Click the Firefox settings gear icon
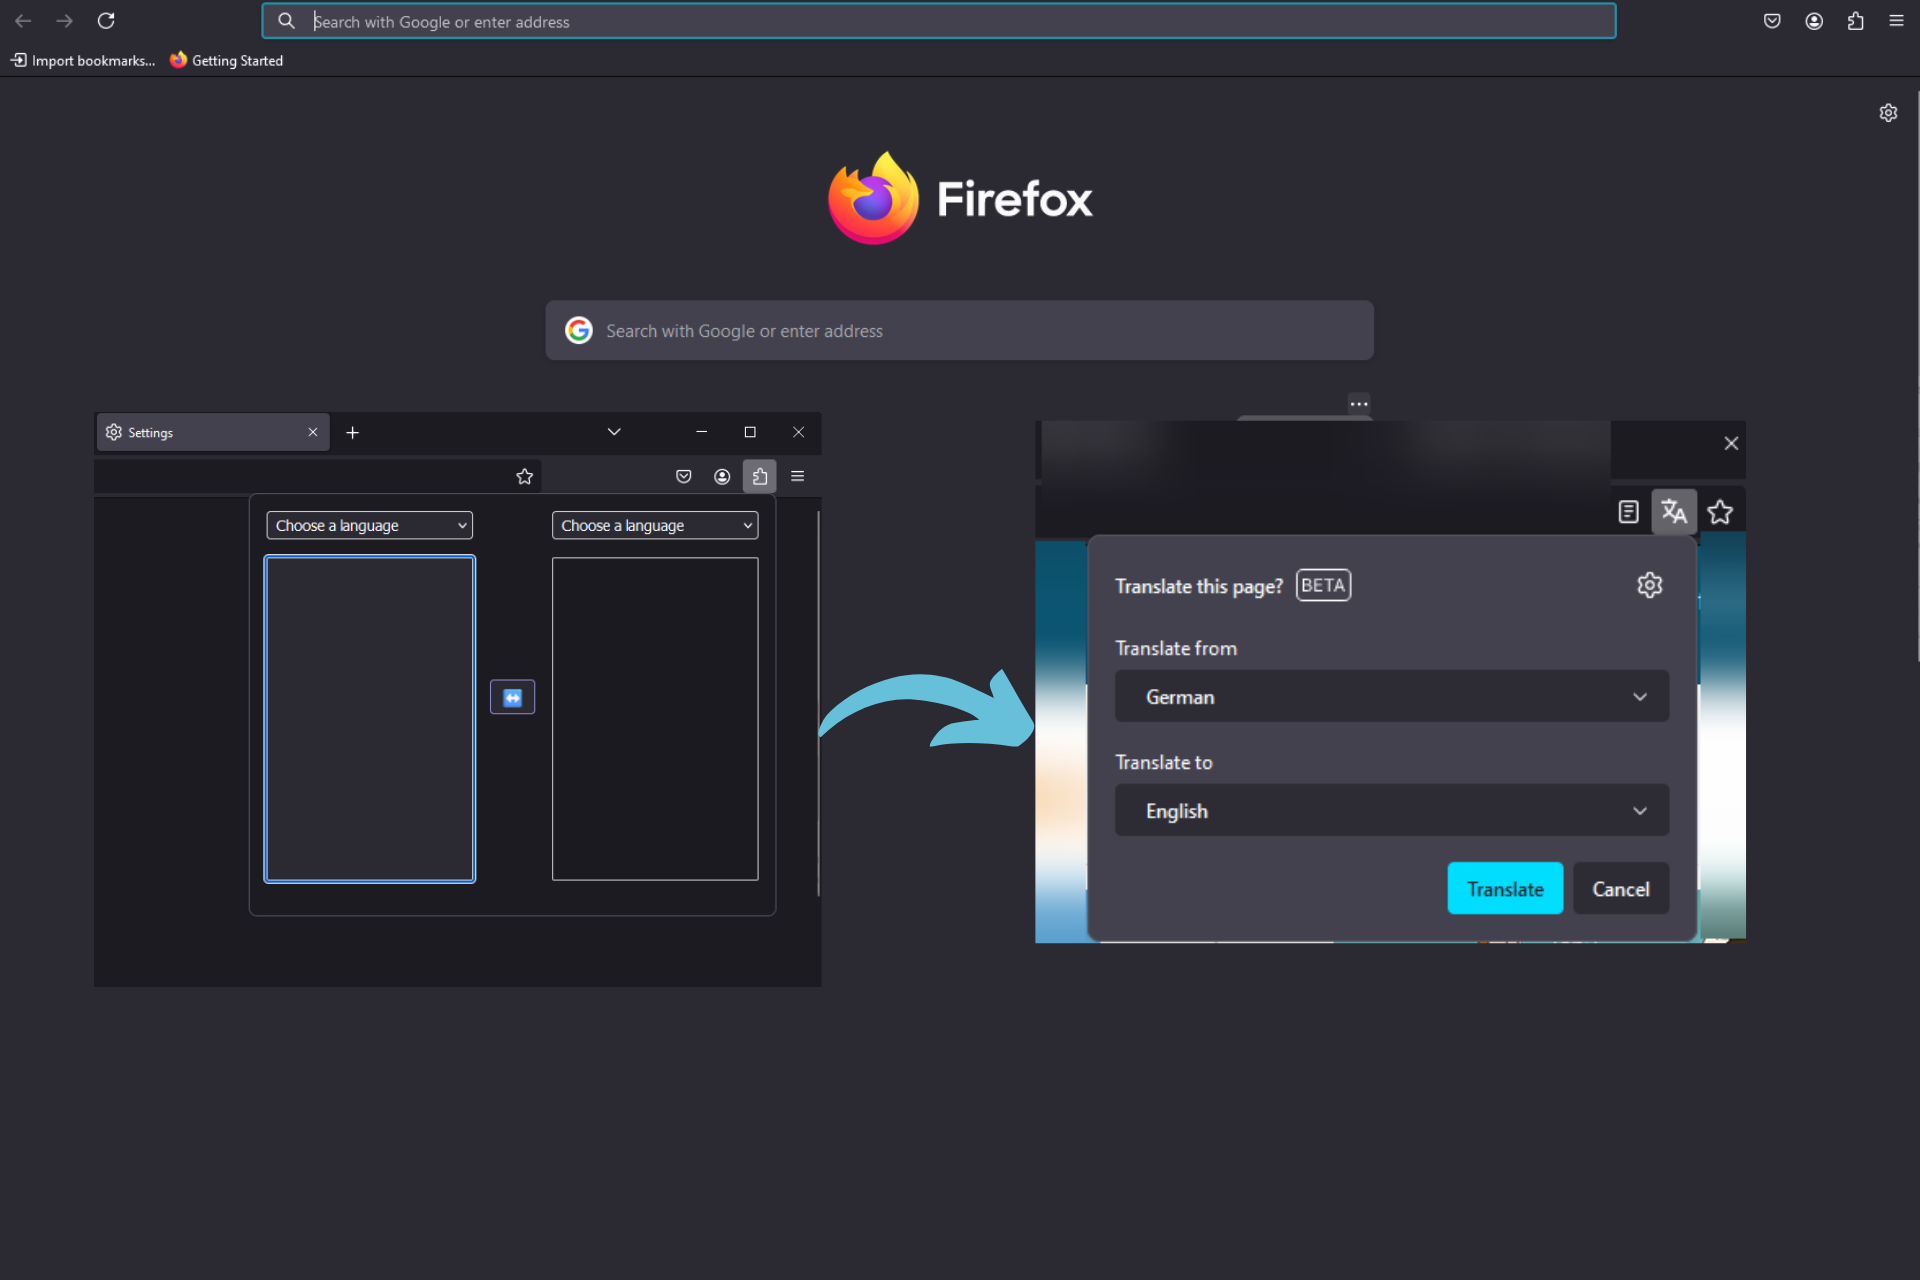This screenshot has width=1920, height=1280. tap(1887, 113)
